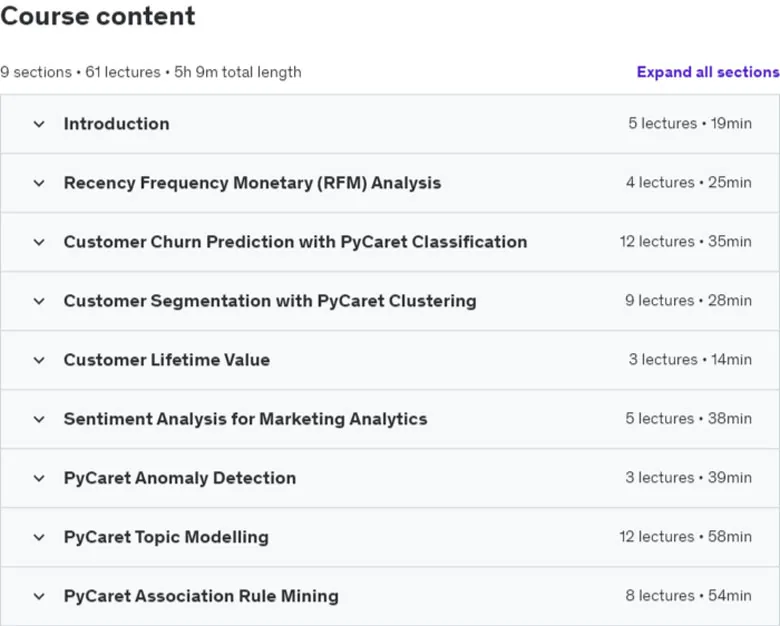This screenshot has height=626, width=780.
Task: Open Customer Churn Prediction with PyCaret Classification
Action: 295,242
